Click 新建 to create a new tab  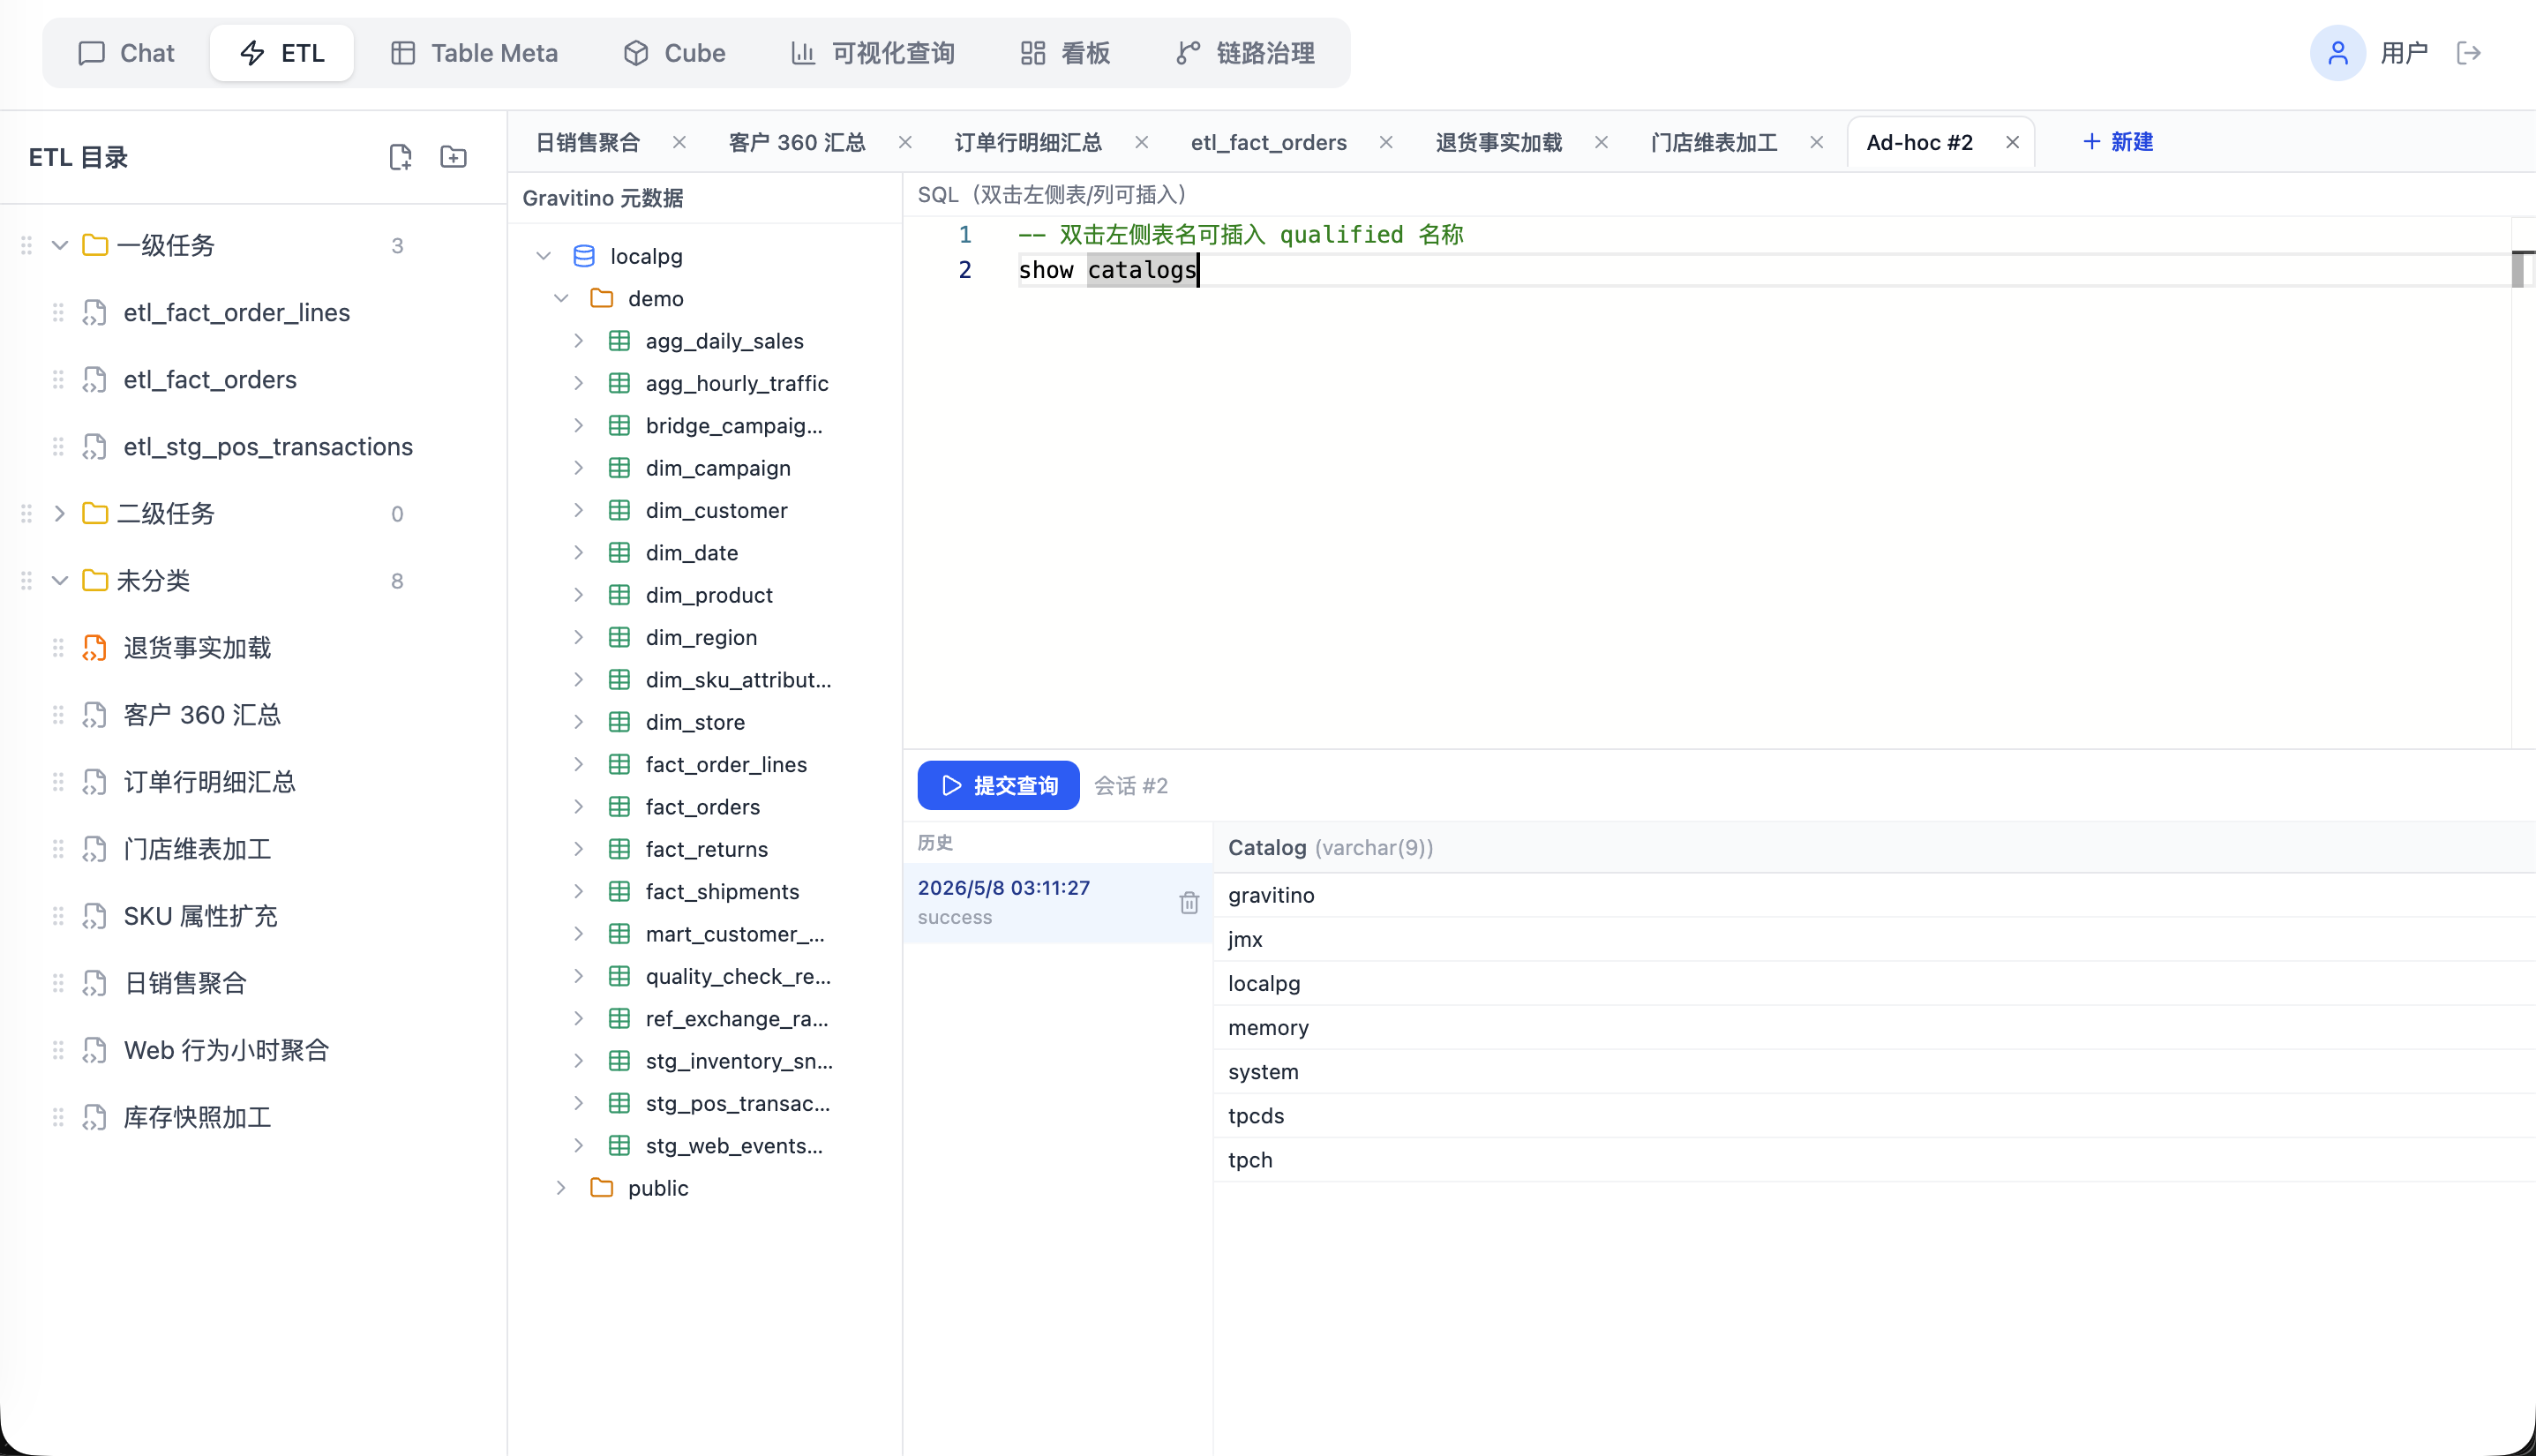point(2117,142)
